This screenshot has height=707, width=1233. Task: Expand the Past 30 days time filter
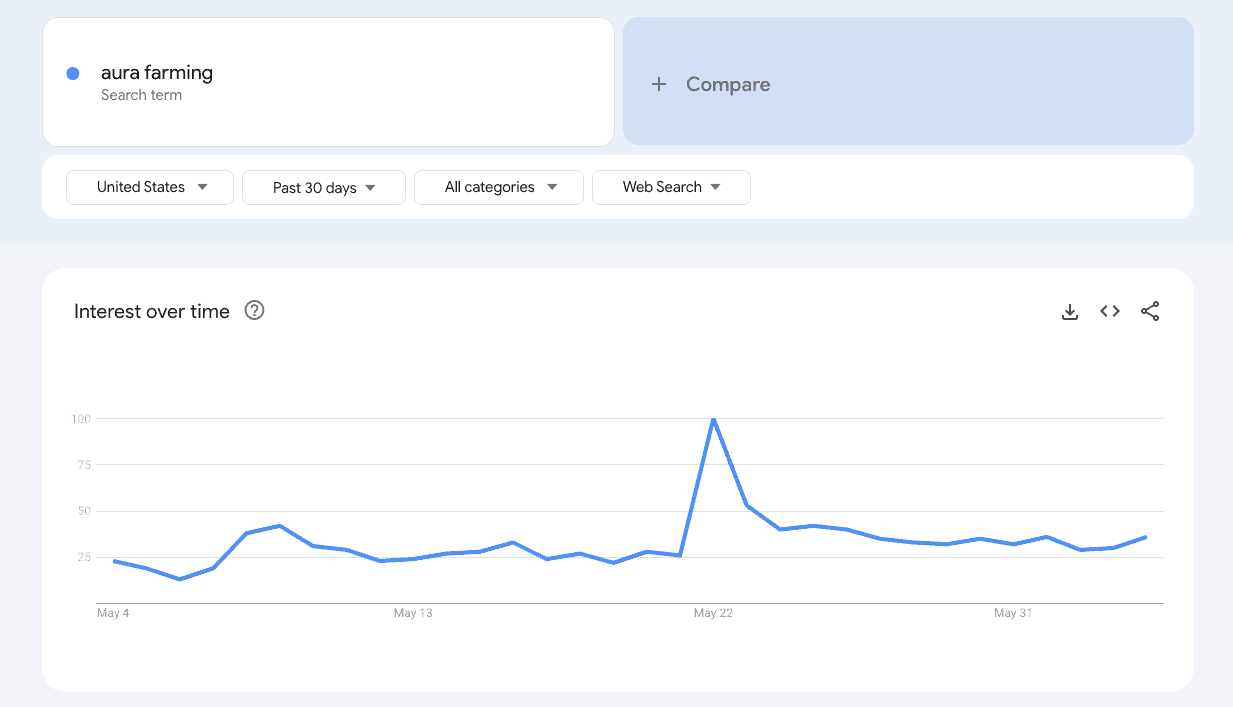coord(323,188)
